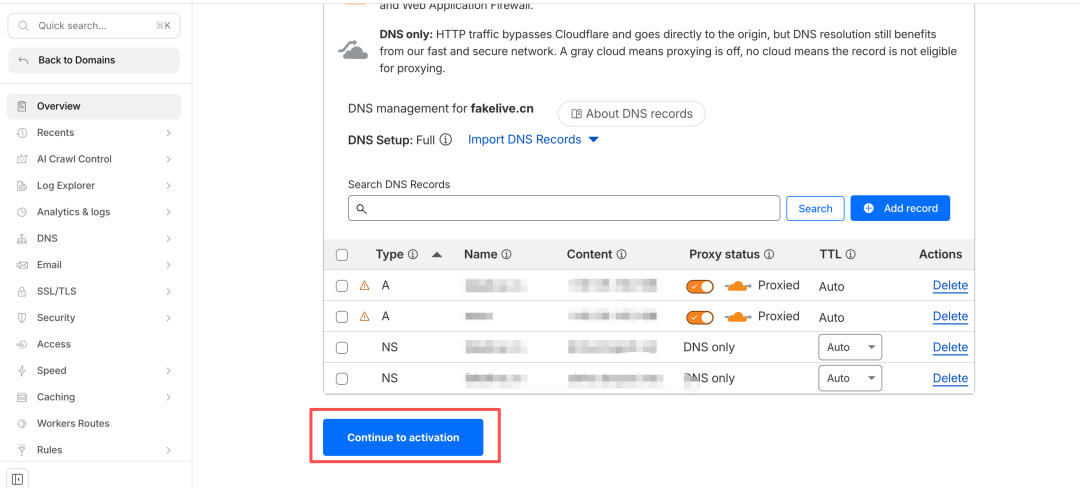Click the DNS hierarchy icon

click(22, 239)
